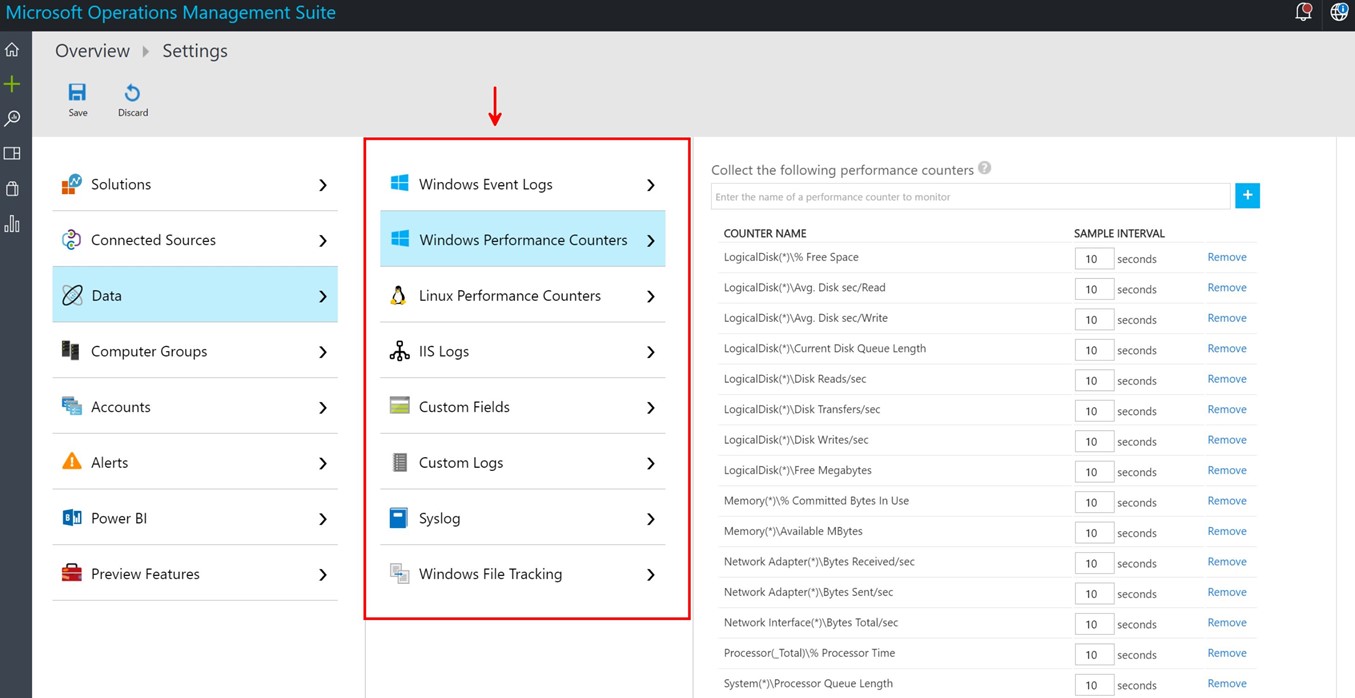Expand Accounts chevron arrow
This screenshot has width=1355, height=698.
323,408
